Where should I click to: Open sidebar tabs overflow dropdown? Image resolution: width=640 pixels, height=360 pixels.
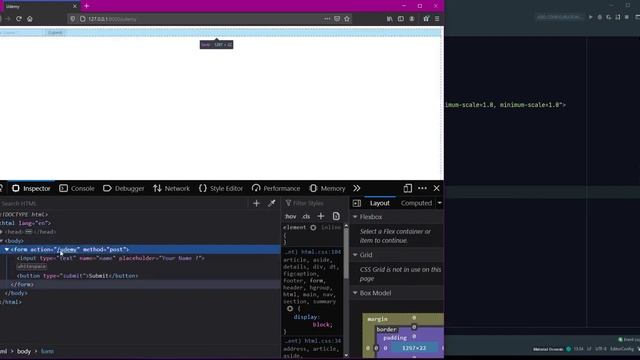coord(440,203)
